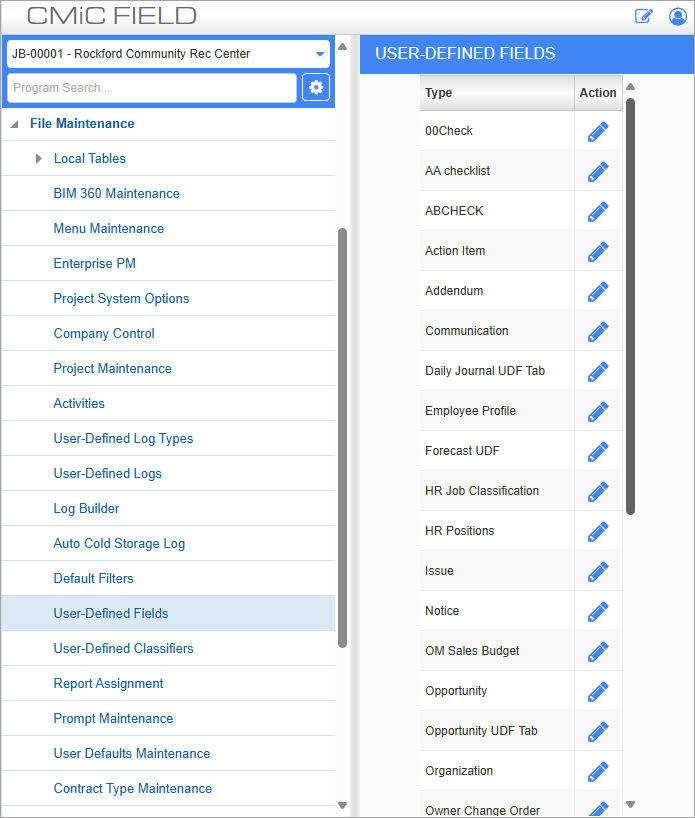Viewport: 695px width, 818px height.
Task: Click the gear icon beside Program Search
Action: coord(316,87)
